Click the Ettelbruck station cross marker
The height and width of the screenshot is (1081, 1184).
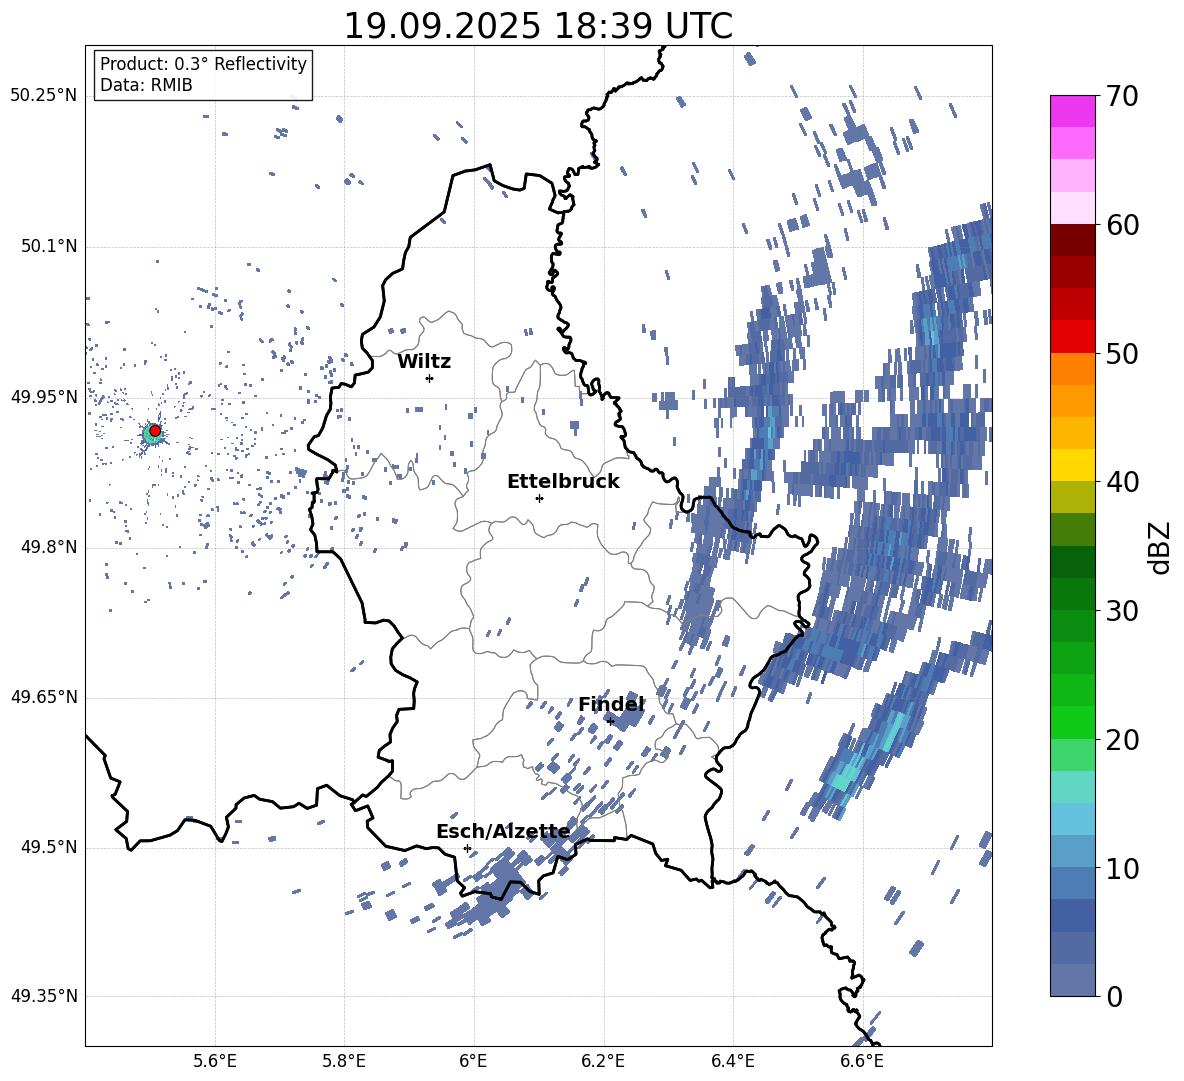click(x=539, y=498)
